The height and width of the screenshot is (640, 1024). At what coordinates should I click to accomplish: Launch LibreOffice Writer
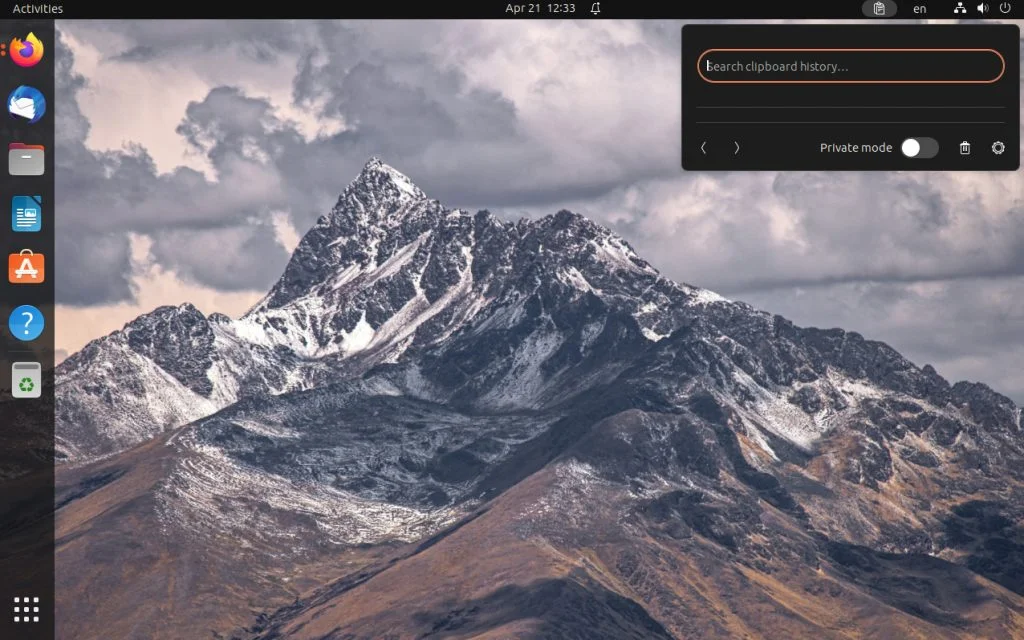click(25, 212)
